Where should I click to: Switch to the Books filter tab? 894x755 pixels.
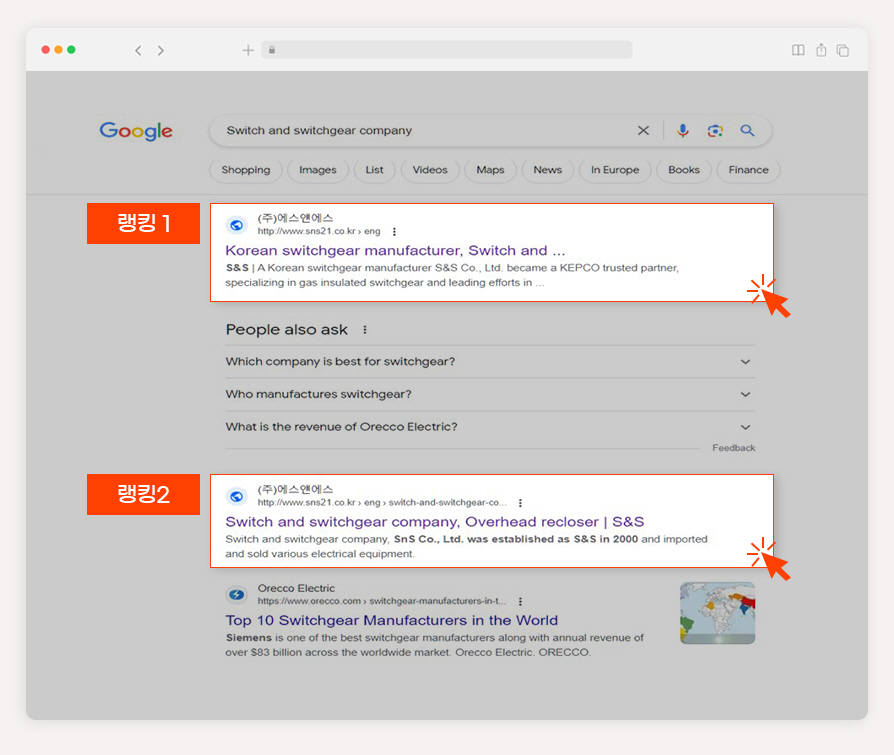pyautogui.click(x=684, y=170)
